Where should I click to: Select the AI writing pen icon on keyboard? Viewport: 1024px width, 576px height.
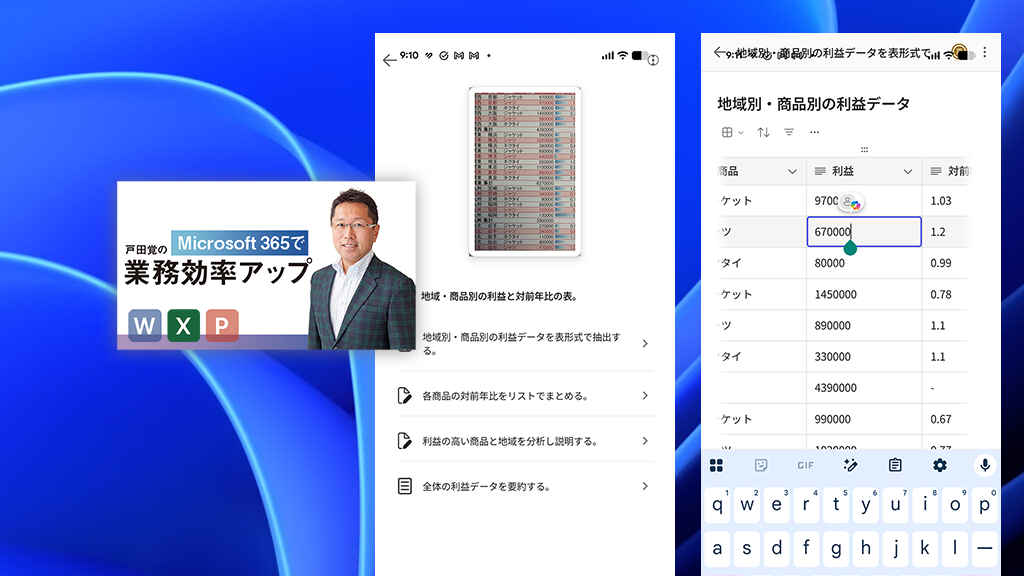click(850, 464)
